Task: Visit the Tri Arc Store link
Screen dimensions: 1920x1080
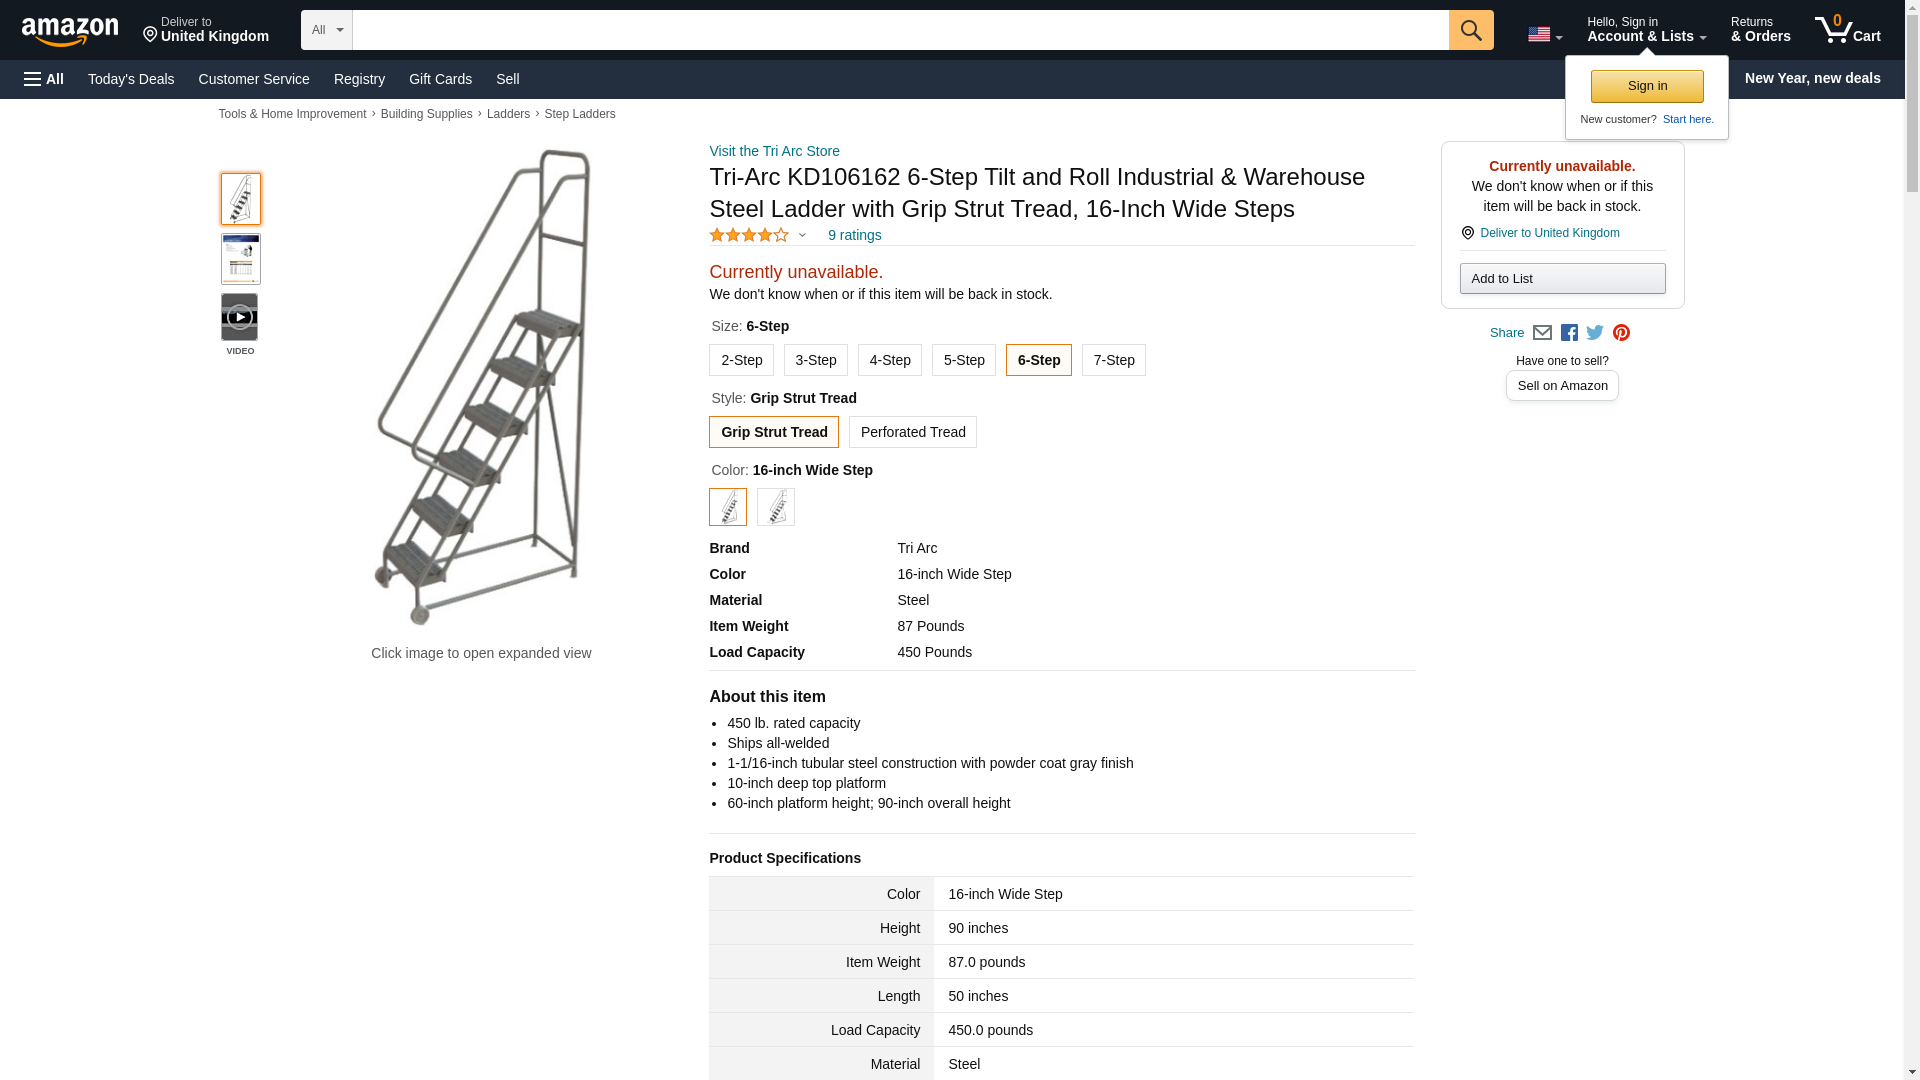Action: coord(774,151)
